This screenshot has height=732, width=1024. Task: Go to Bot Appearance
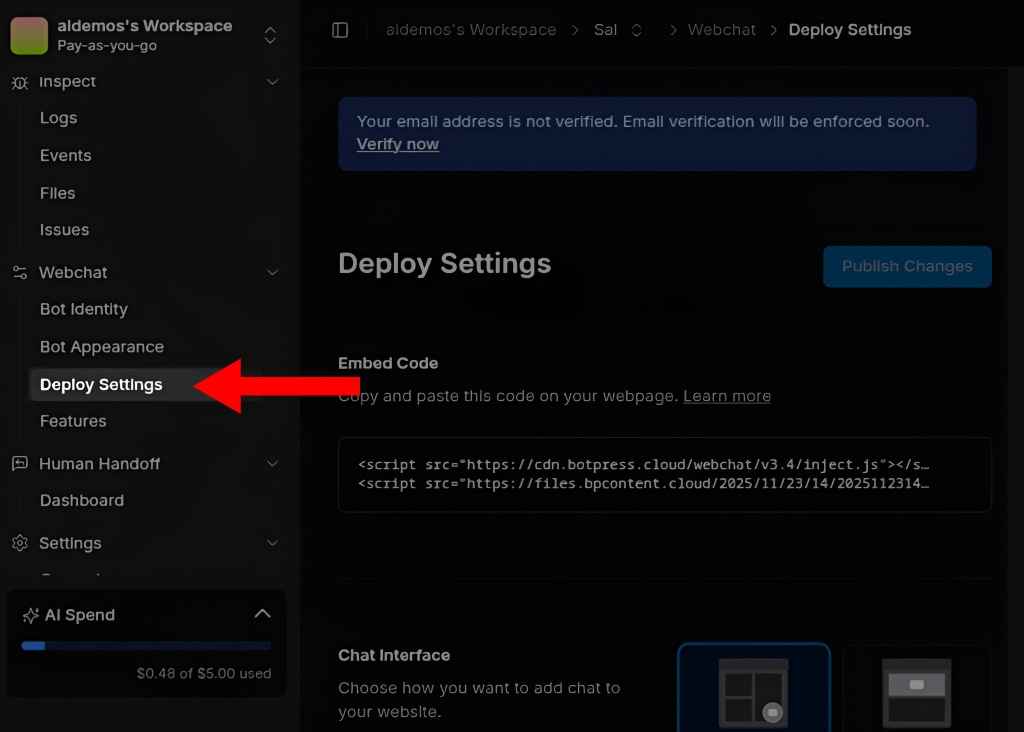point(102,347)
